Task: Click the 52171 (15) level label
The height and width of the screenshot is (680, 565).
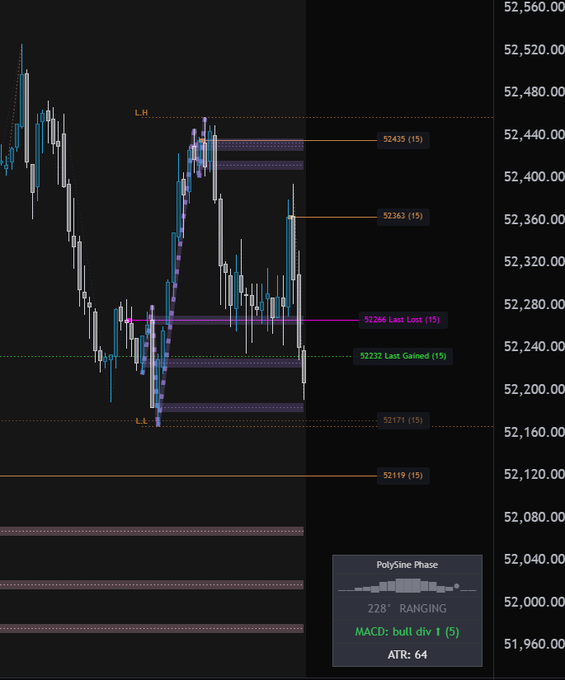Action: click(403, 420)
